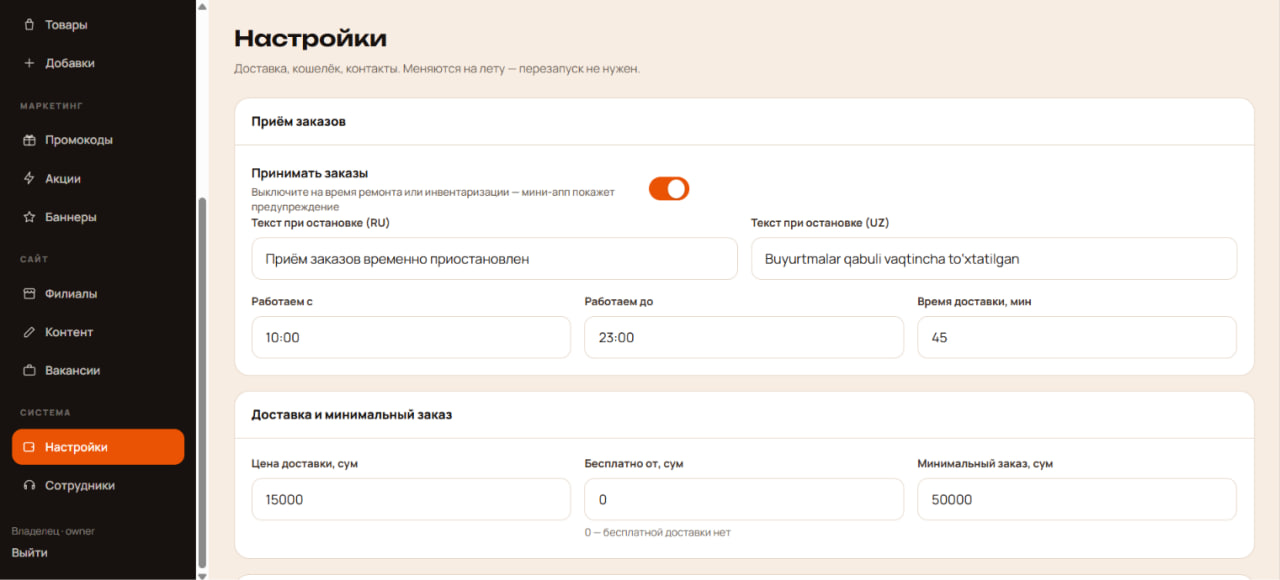Go to the Промокоды section
Image resolution: width=1280 pixels, height=580 pixels.
98,140
